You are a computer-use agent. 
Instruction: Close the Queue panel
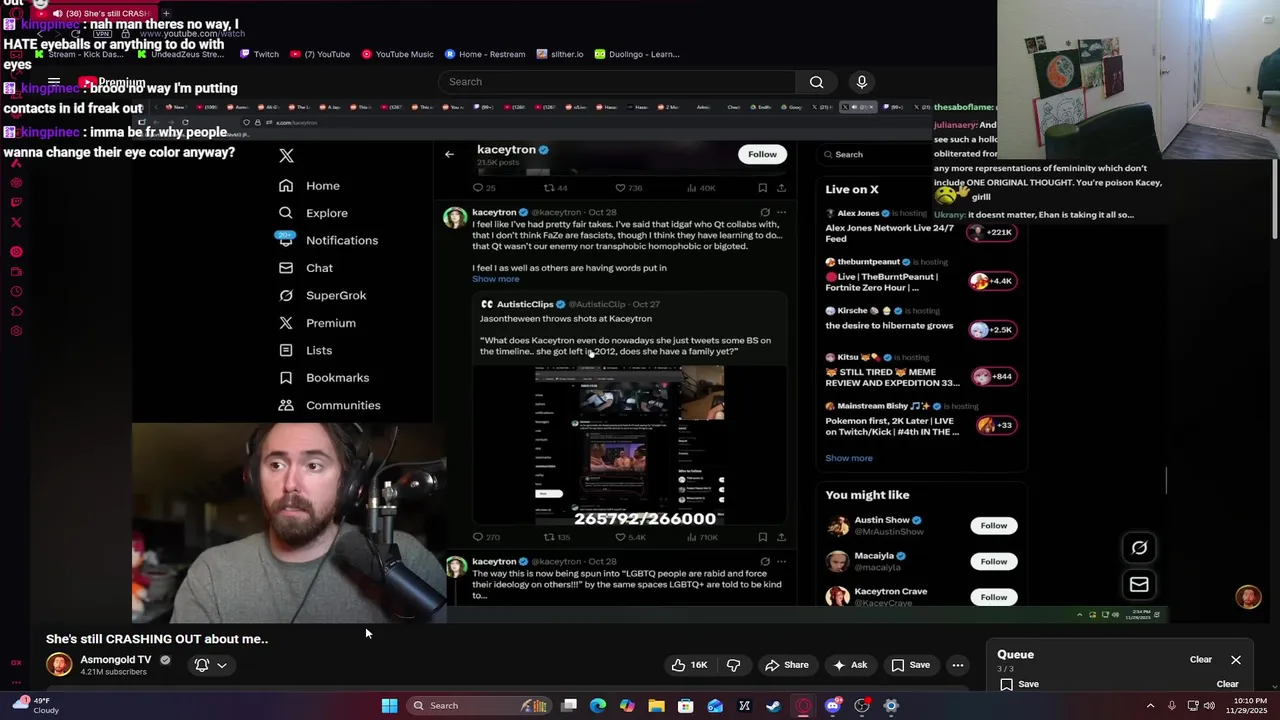tap(1236, 660)
